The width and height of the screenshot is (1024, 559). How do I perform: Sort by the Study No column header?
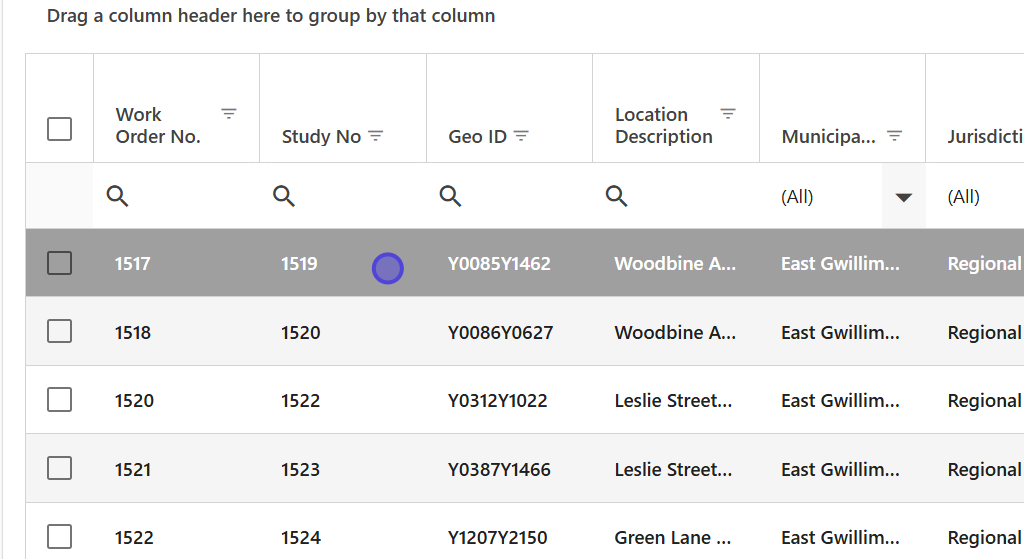[321, 137]
